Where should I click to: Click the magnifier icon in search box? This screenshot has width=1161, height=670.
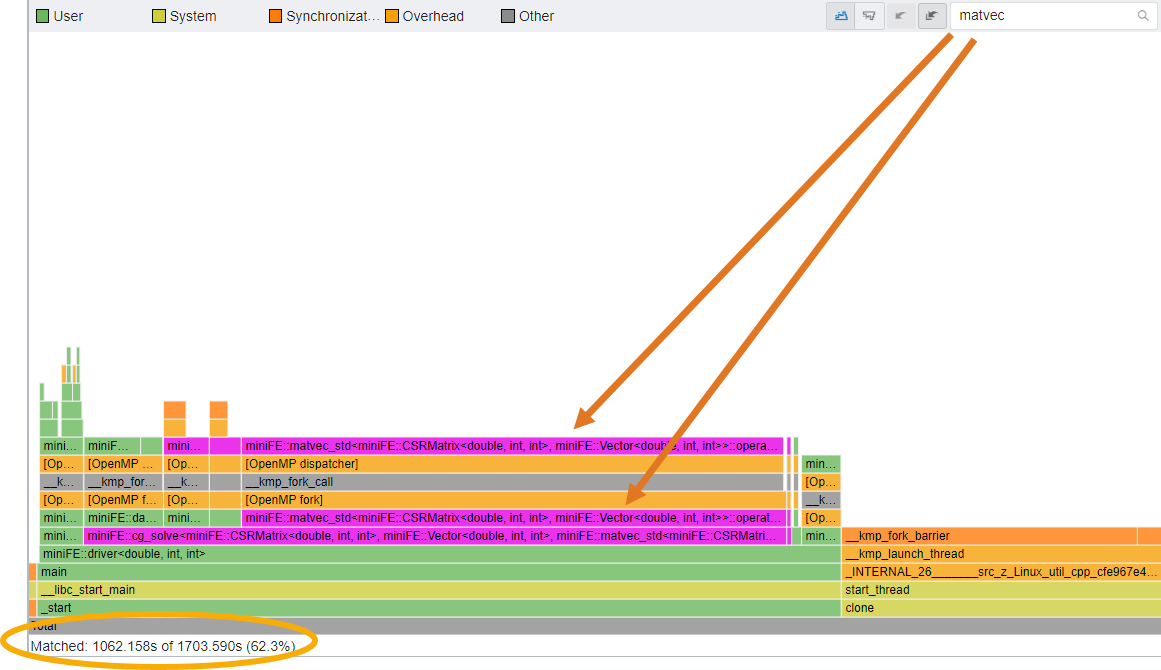pos(1143,16)
